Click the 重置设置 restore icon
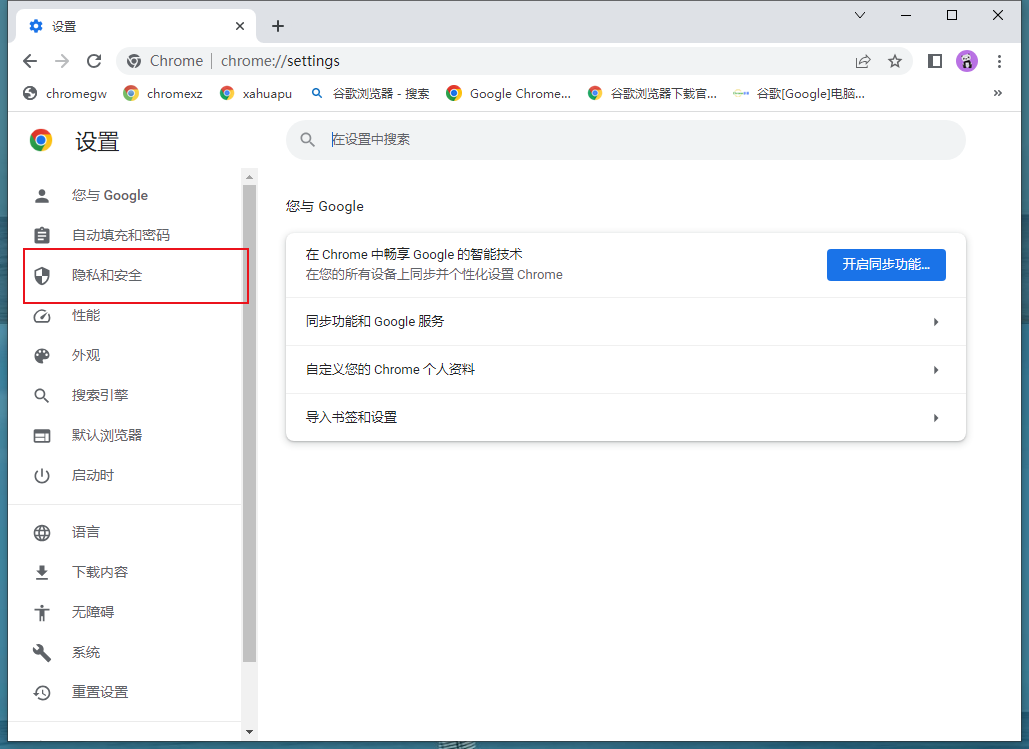Screen dimensions: 1029x749 tap(42, 693)
